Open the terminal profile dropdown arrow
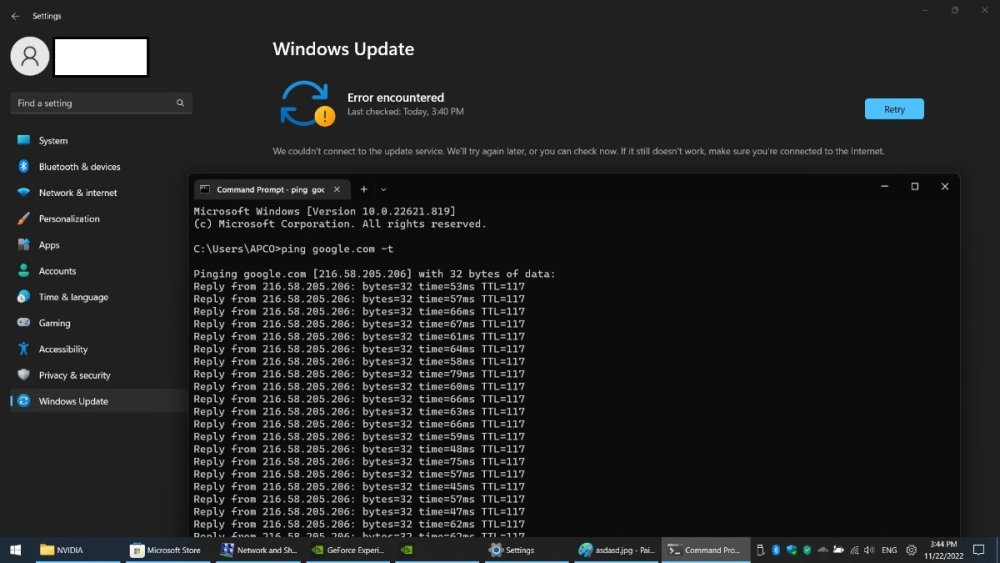The height and width of the screenshot is (563, 1000). tap(383, 189)
